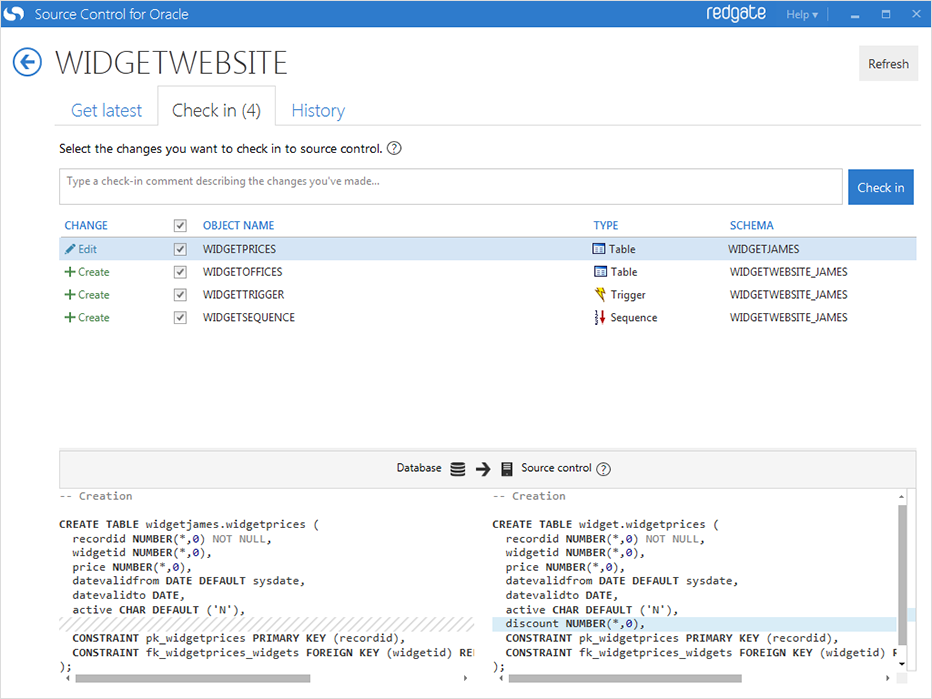Click left pane scroll-right arrow
Image resolution: width=932 pixels, height=699 pixels.
pos(465,678)
